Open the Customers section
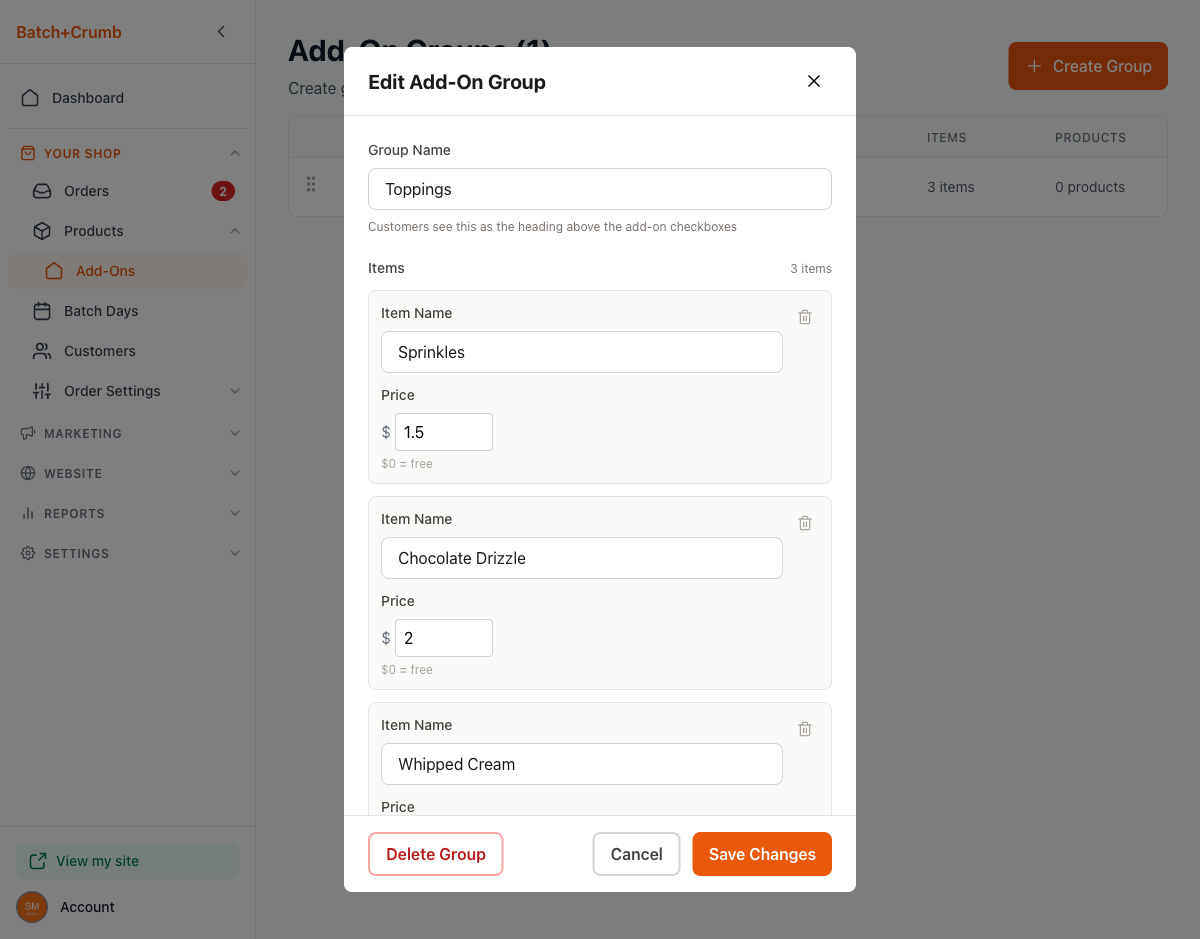 click(x=99, y=351)
